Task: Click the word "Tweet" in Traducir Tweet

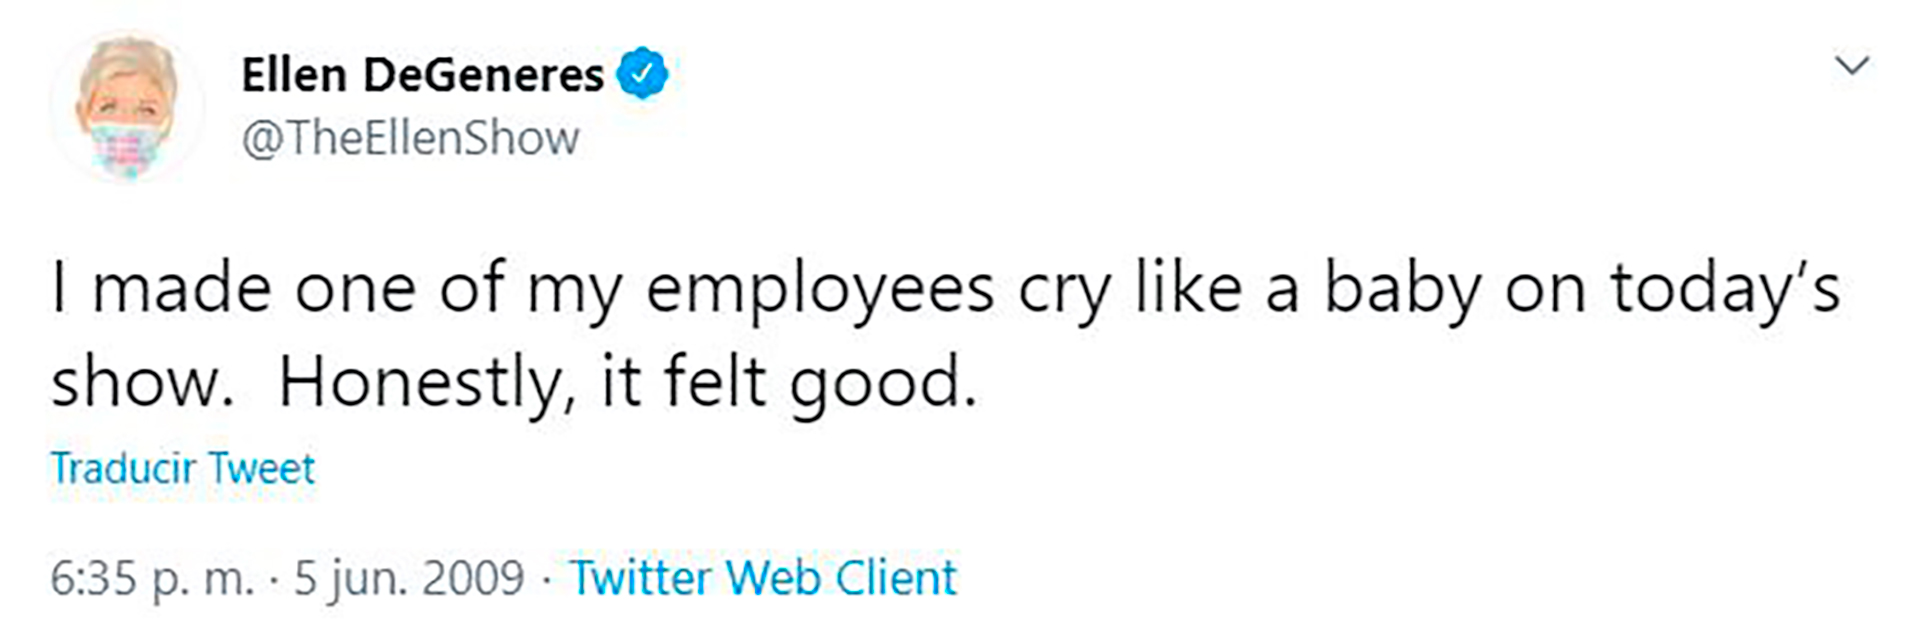Action: pyautogui.click(x=261, y=468)
